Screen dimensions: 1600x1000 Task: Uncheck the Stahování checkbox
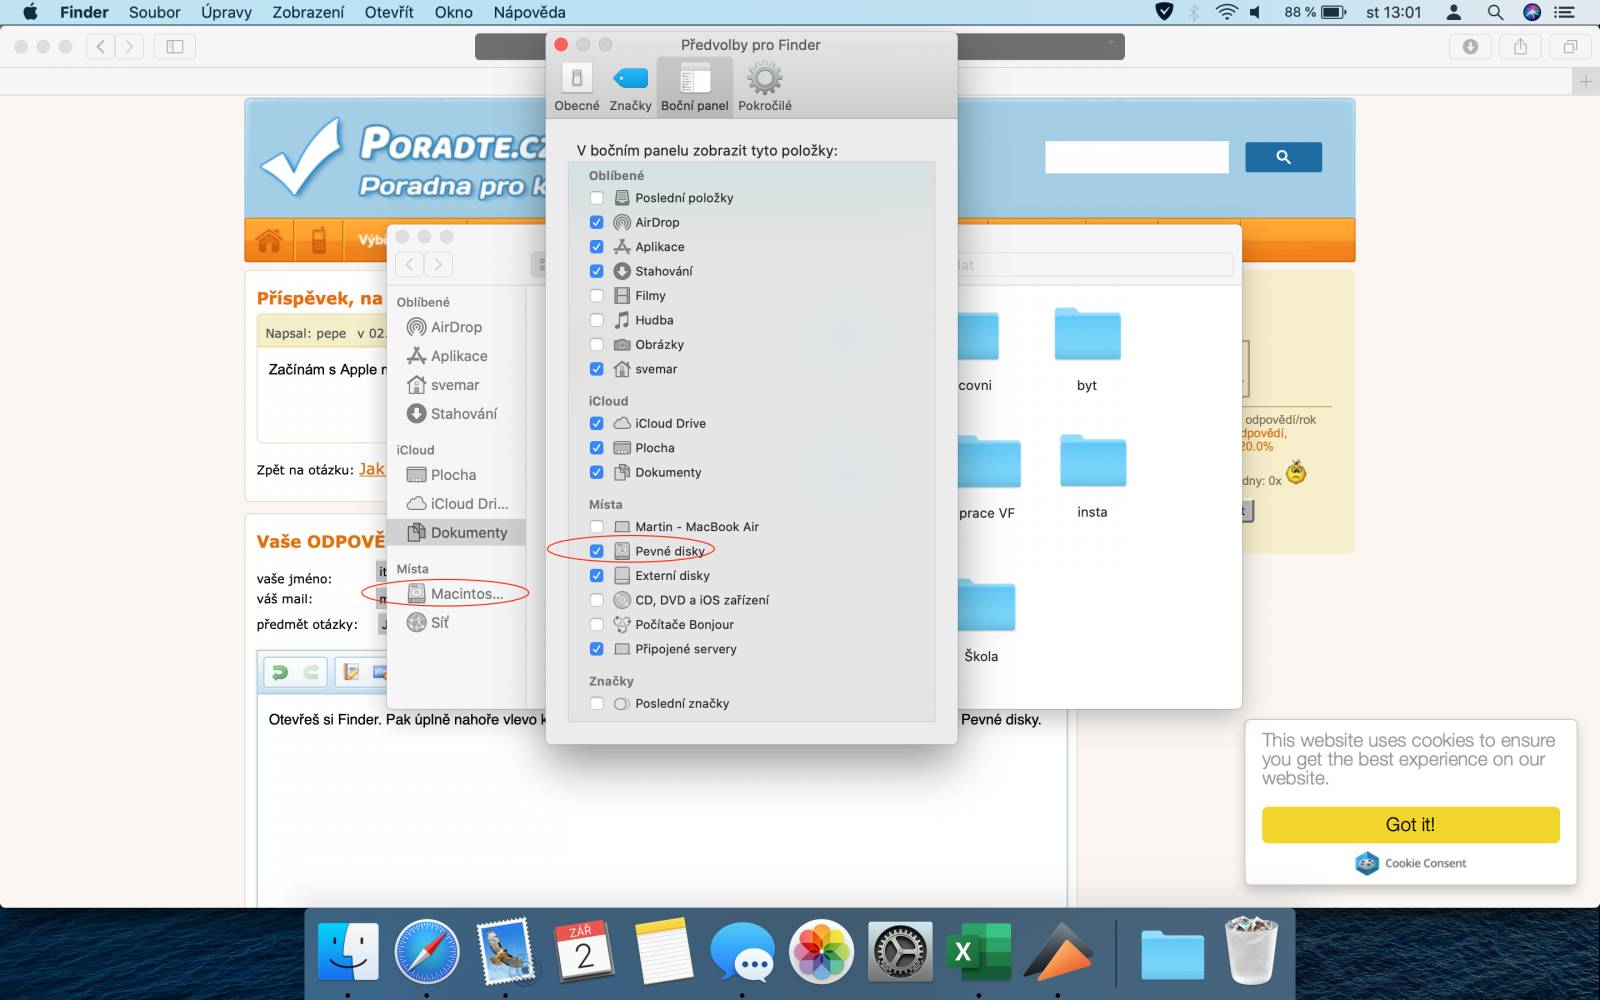click(597, 271)
